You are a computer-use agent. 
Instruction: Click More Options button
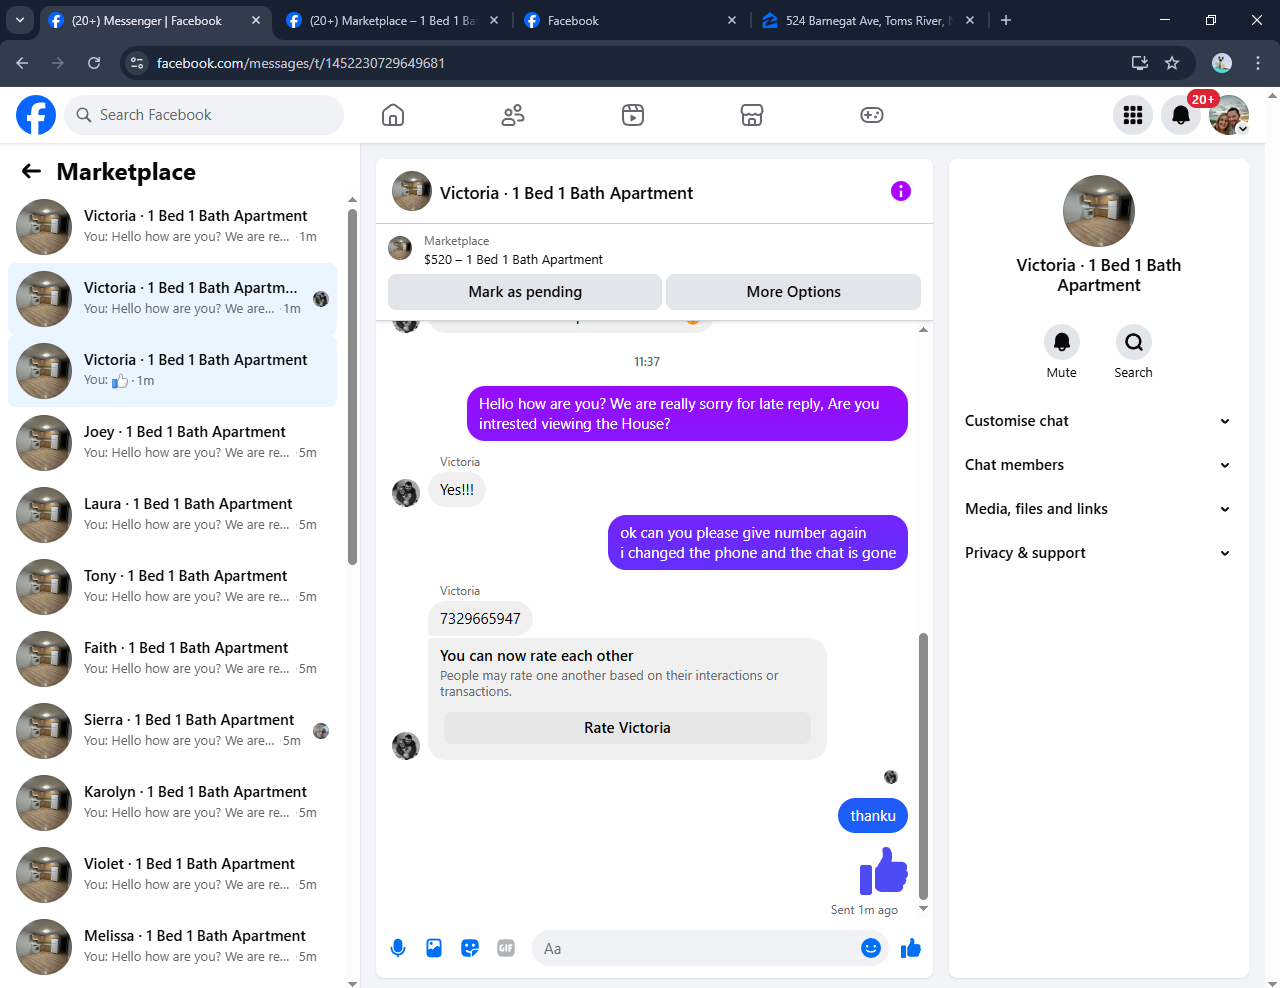pyautogui.click(x=793, y=292)
